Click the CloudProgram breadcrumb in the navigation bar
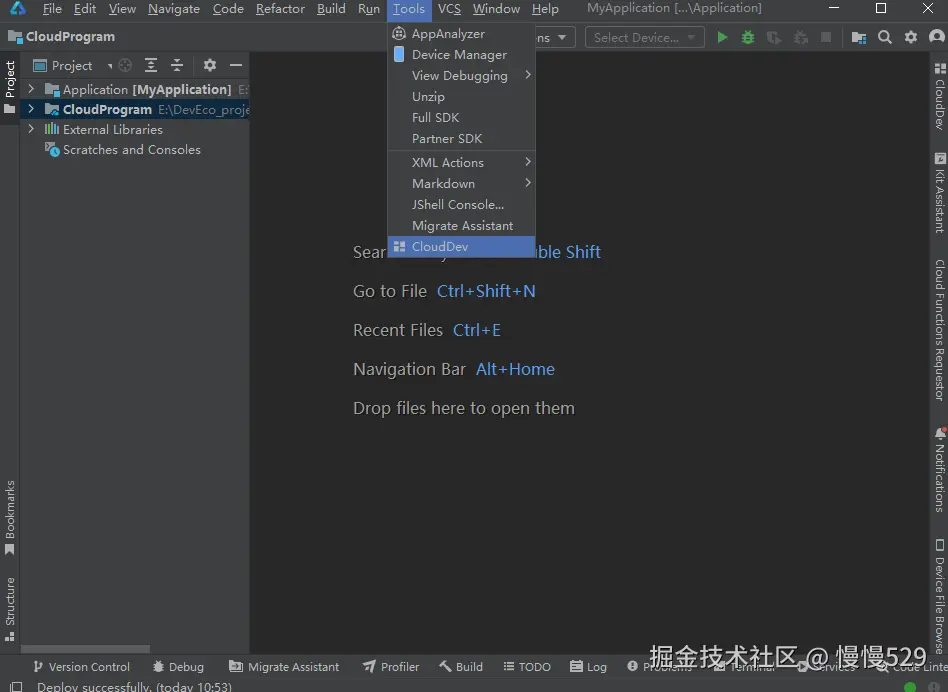 [62, 37]
